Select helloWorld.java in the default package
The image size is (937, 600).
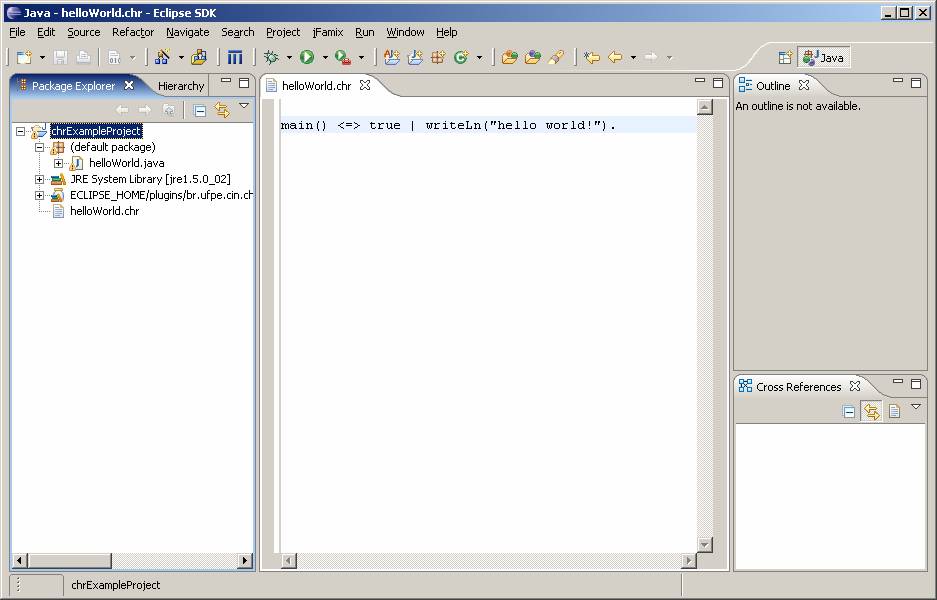pyautogui.click(x=126, y=163)
